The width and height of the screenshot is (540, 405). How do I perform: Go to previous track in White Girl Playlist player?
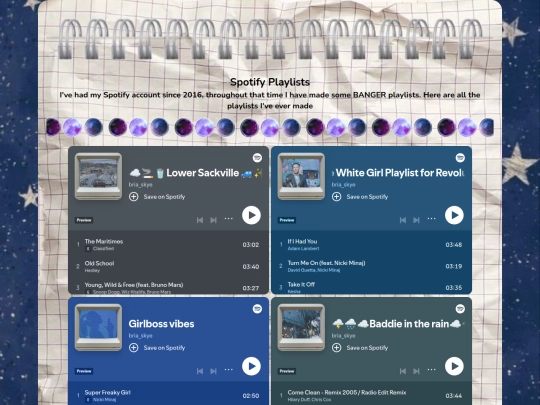pos(403,220)
